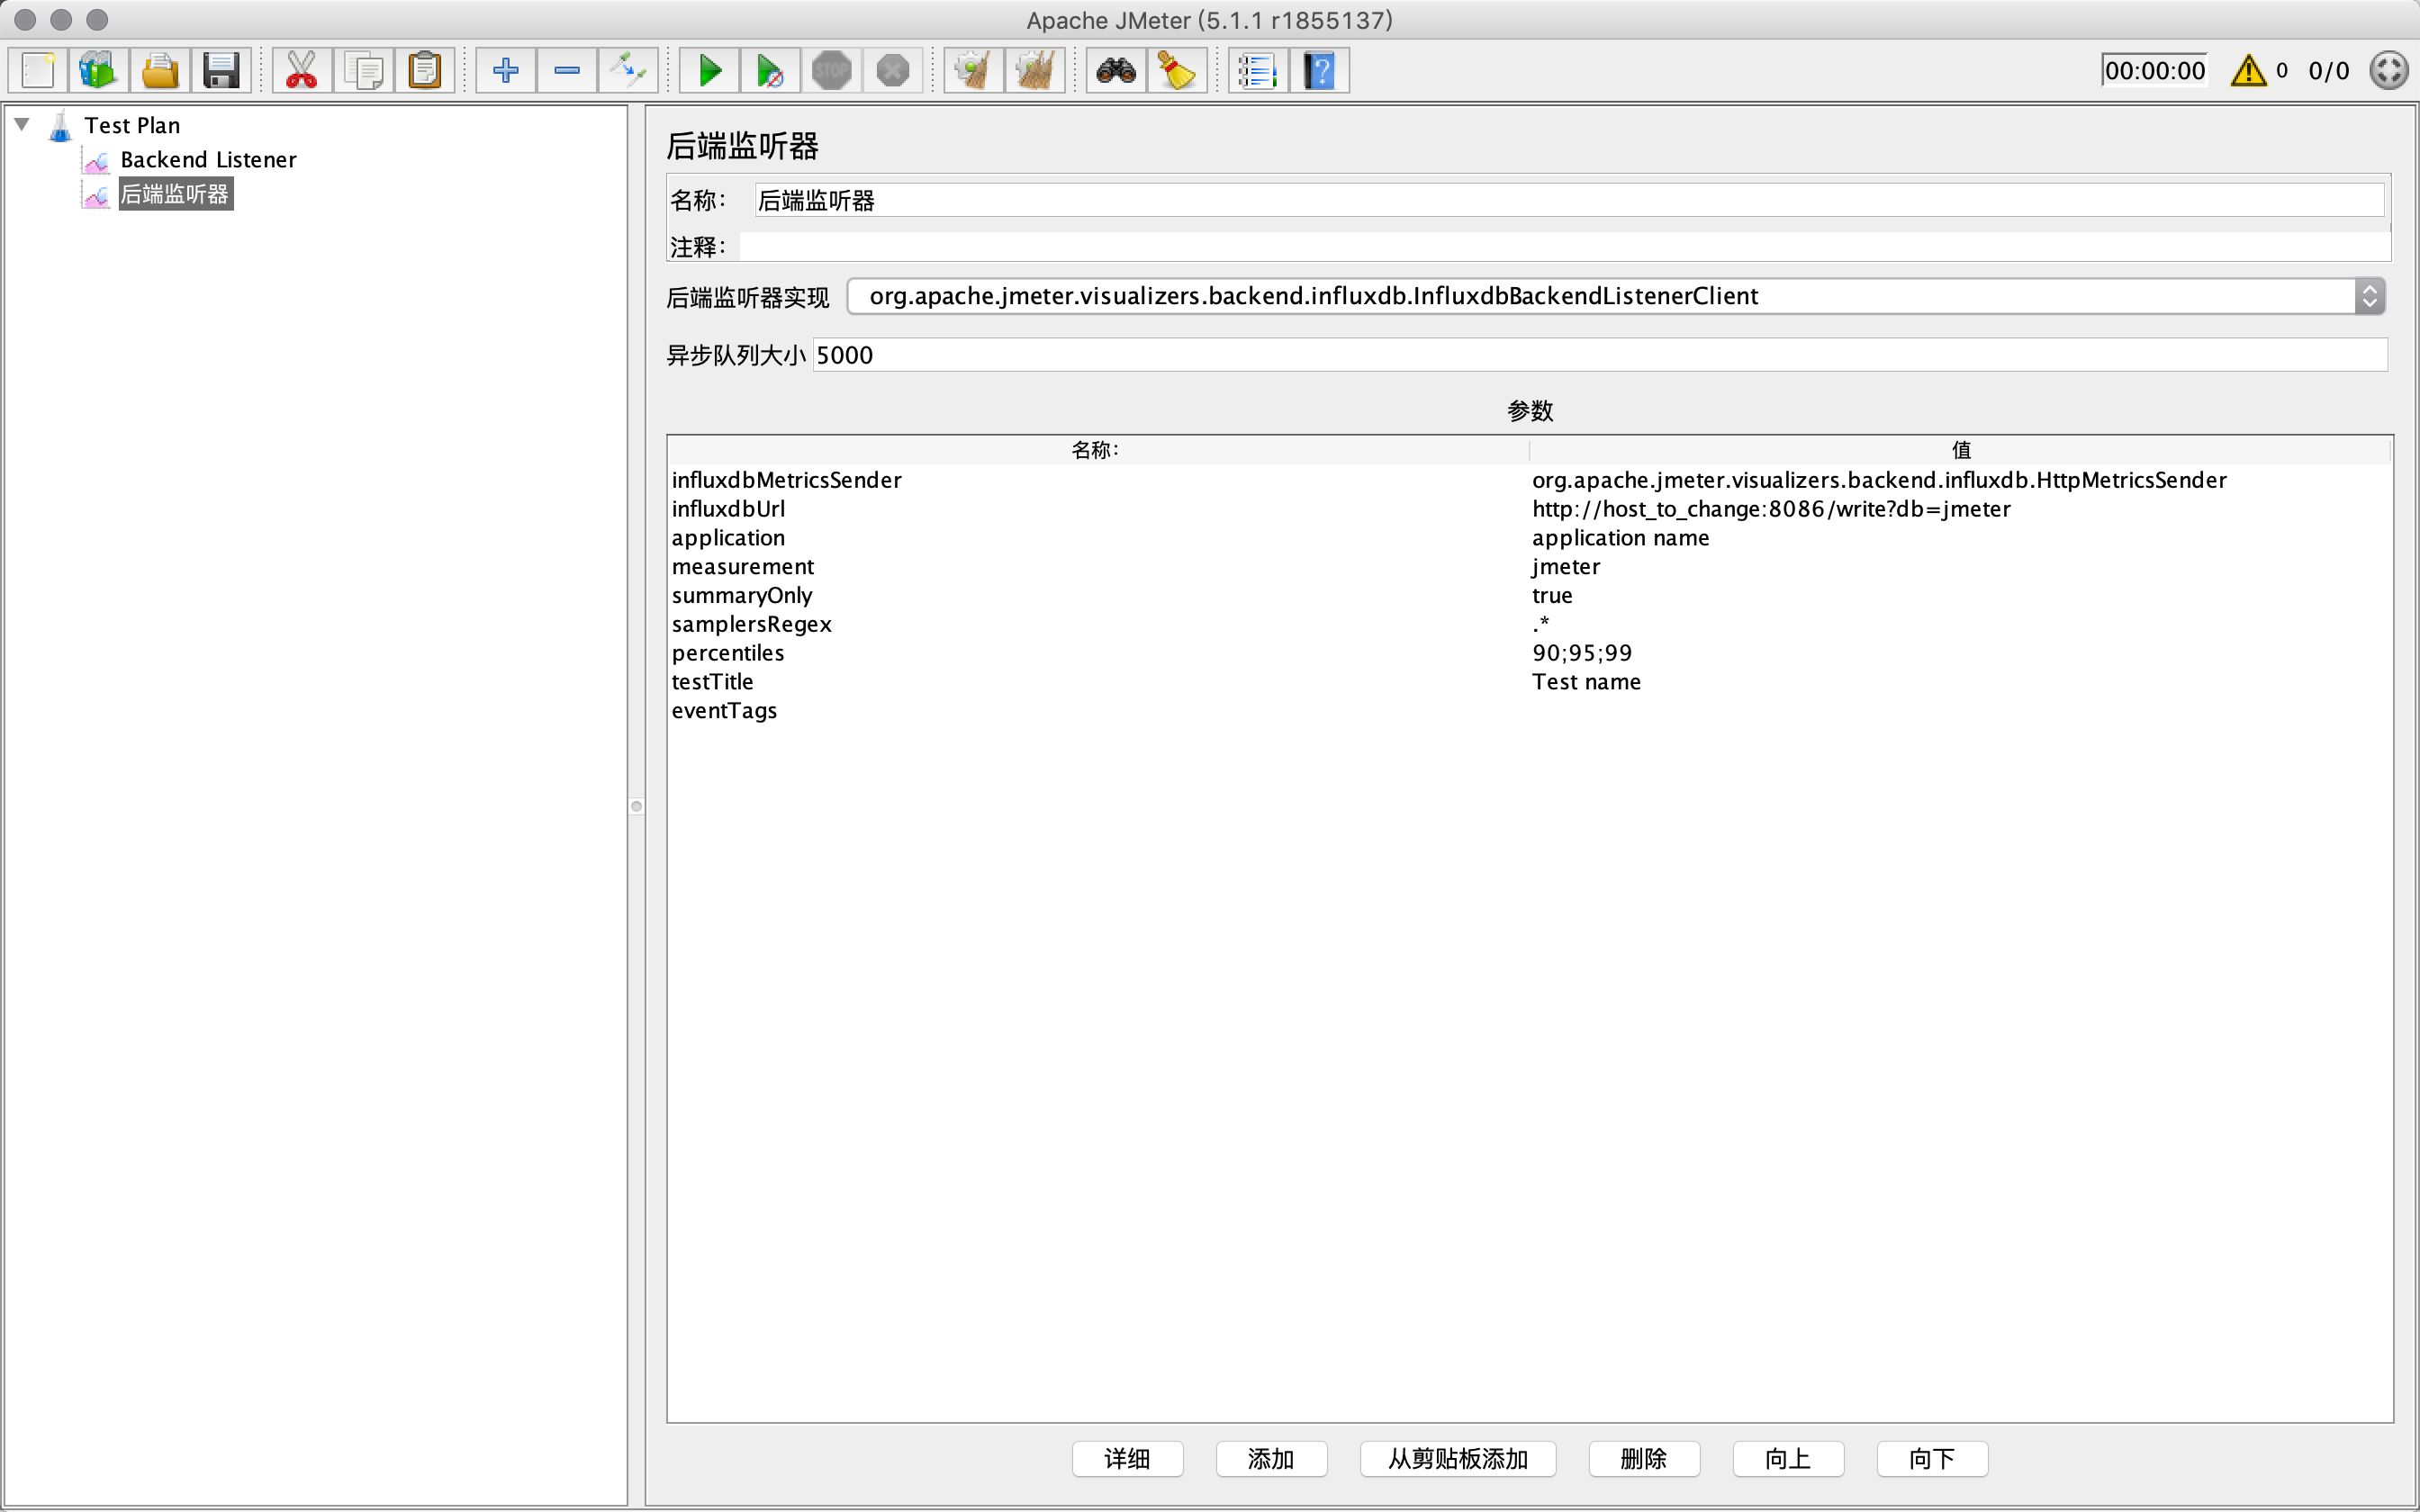Click the http://host_to_change:8086 value cell
Screen dimensions: 2420x1512
coord(1960,509)
